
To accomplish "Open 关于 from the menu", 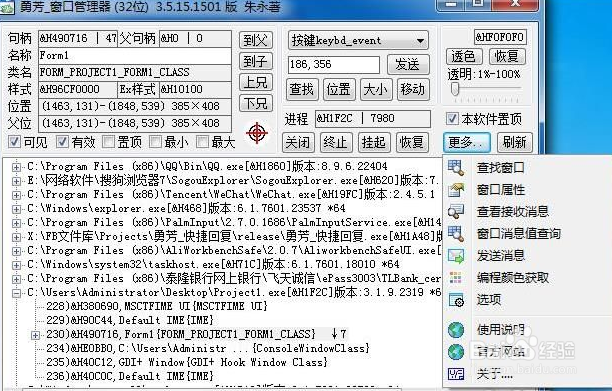I will tap(494, 375).
